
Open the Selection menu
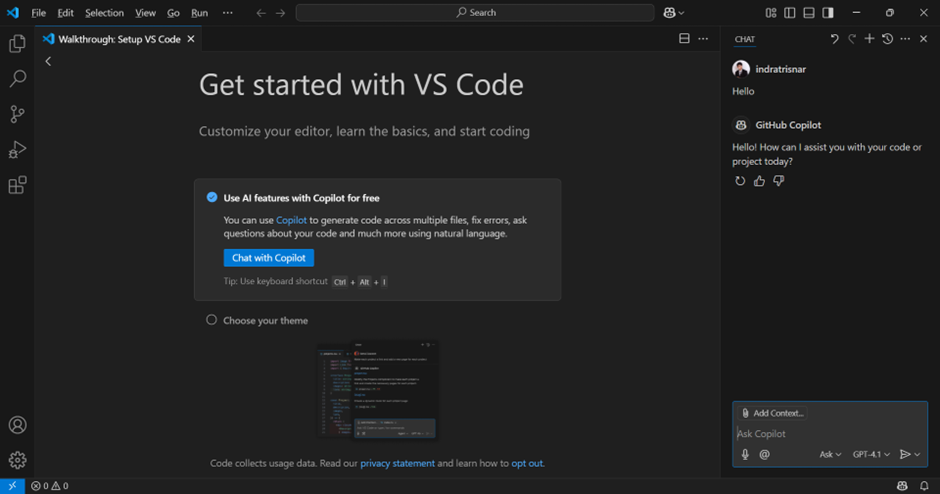coord(104,13)
